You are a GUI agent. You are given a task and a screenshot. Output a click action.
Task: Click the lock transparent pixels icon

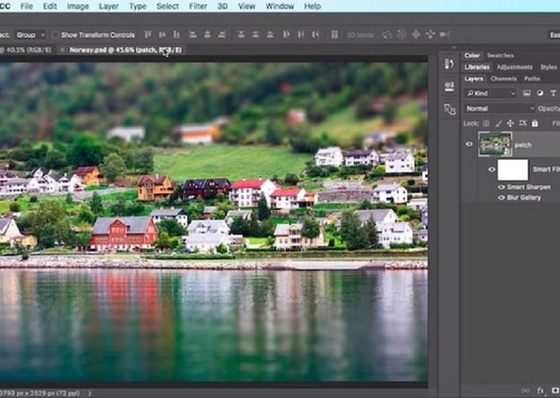(x=486, y=124)
